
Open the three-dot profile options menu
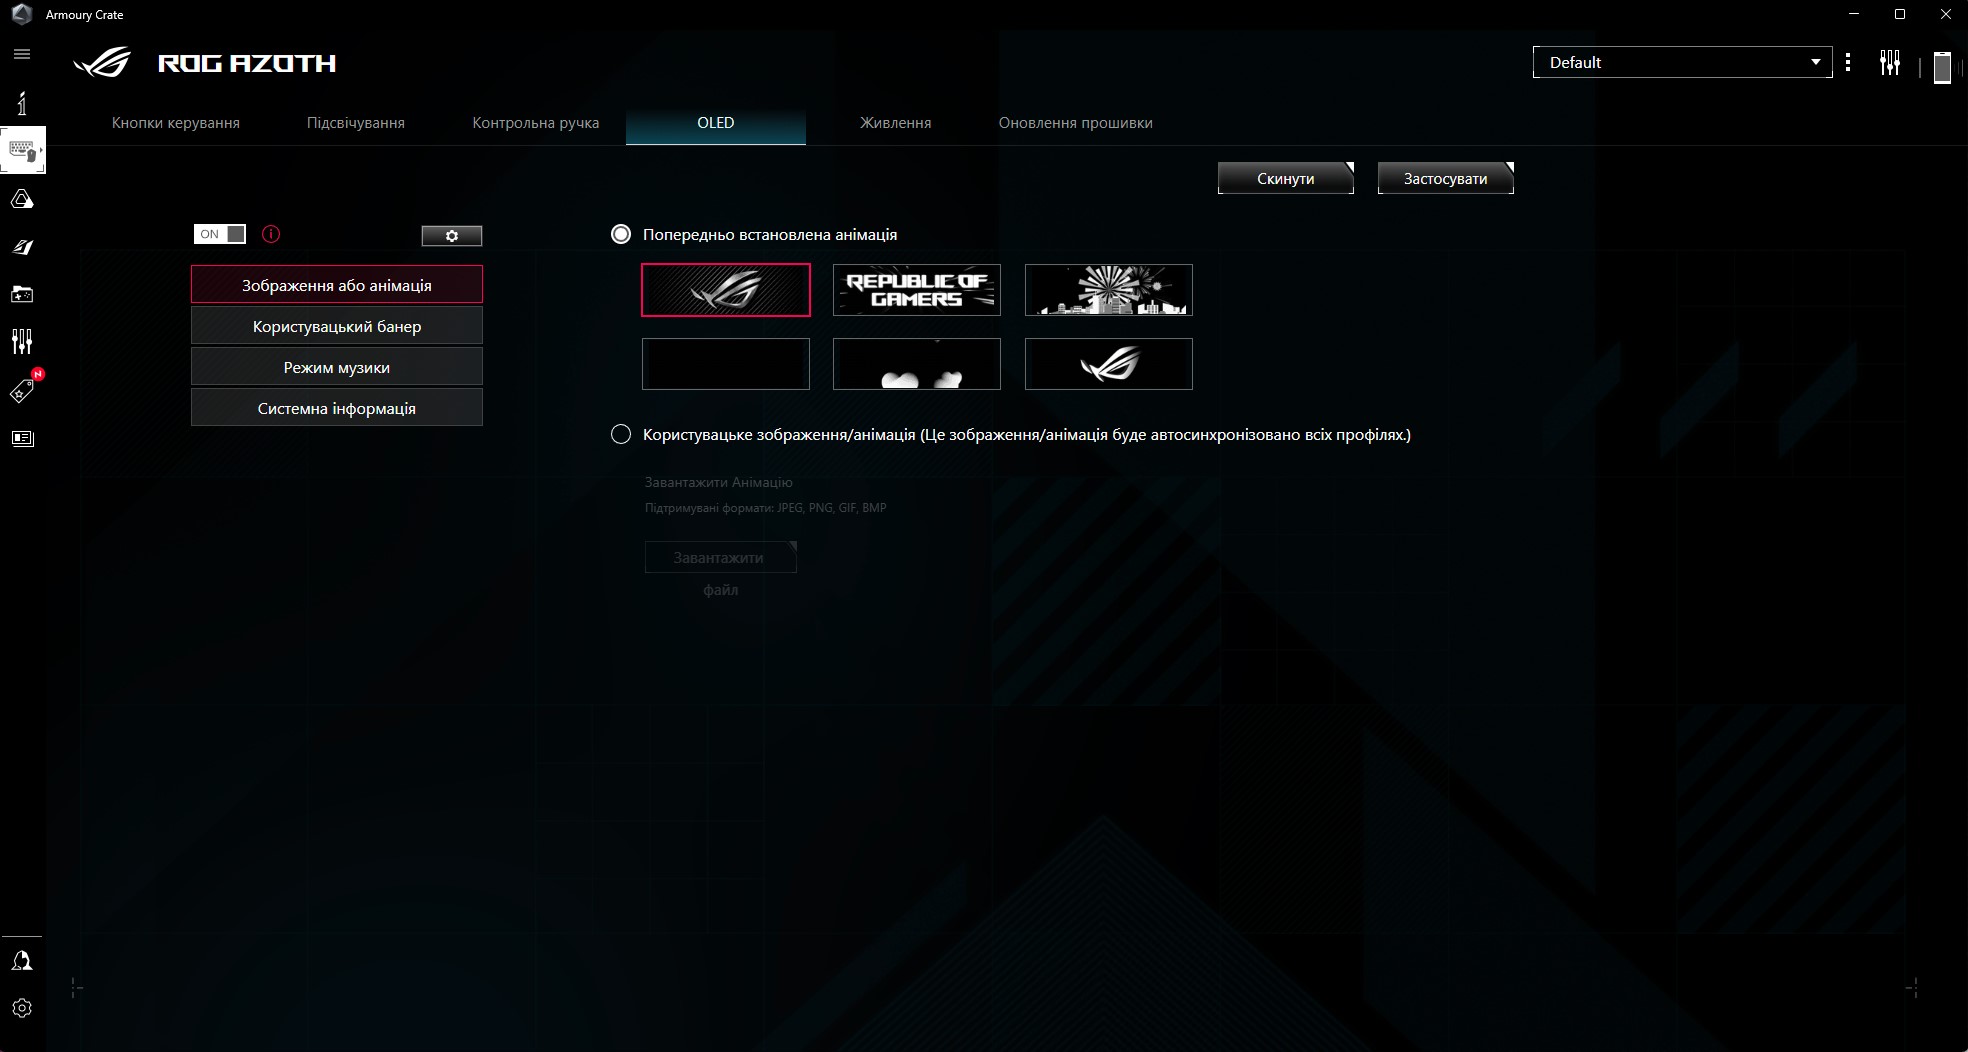tap(1848, 63)
